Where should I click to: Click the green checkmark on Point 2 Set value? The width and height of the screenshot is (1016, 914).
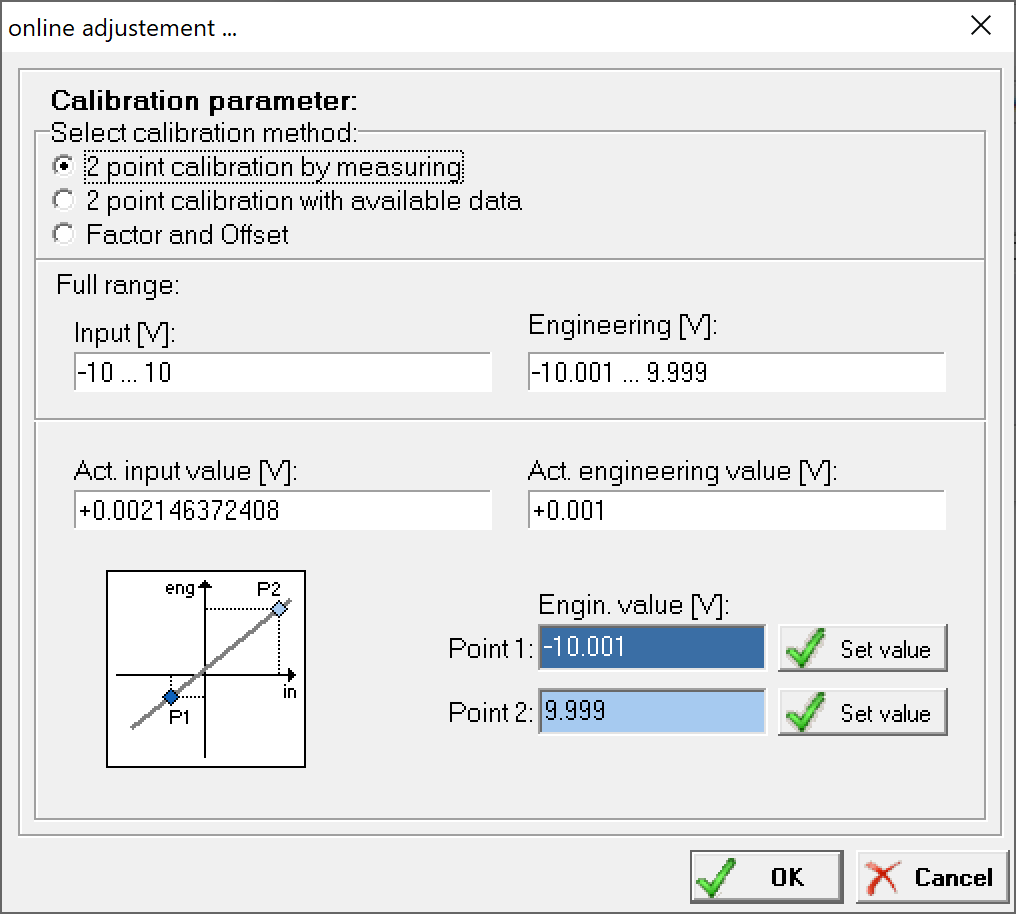pos(804,712)
